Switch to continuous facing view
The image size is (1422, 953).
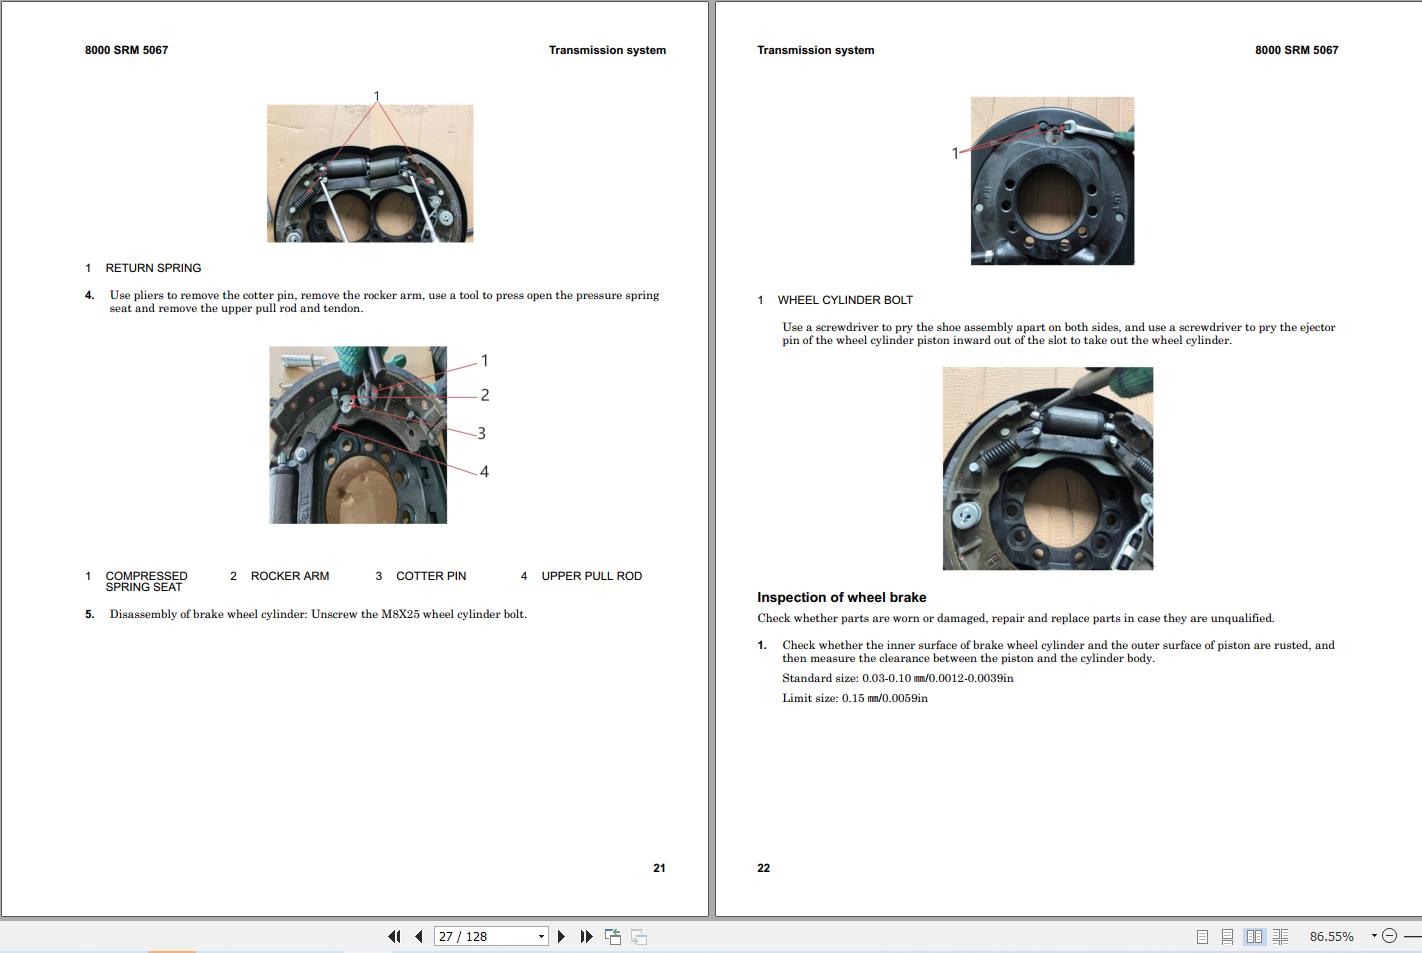pos(1281,937)
